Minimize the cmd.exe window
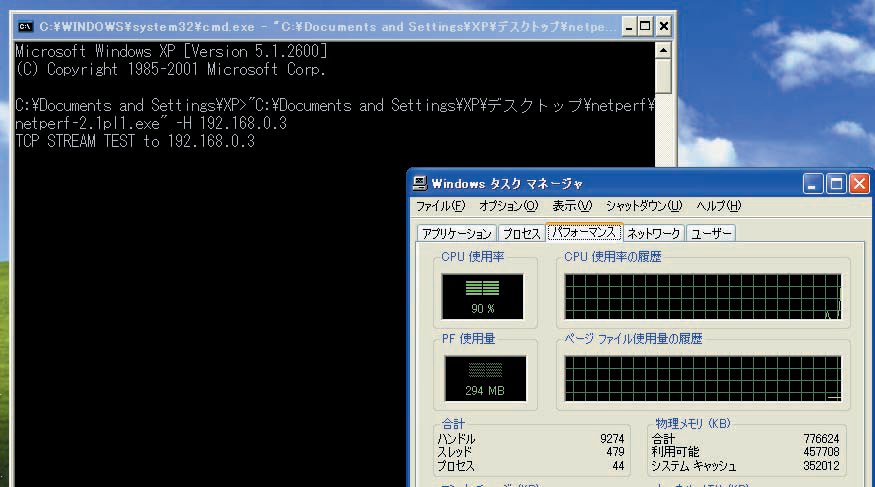875x487 pixels. 629,26
